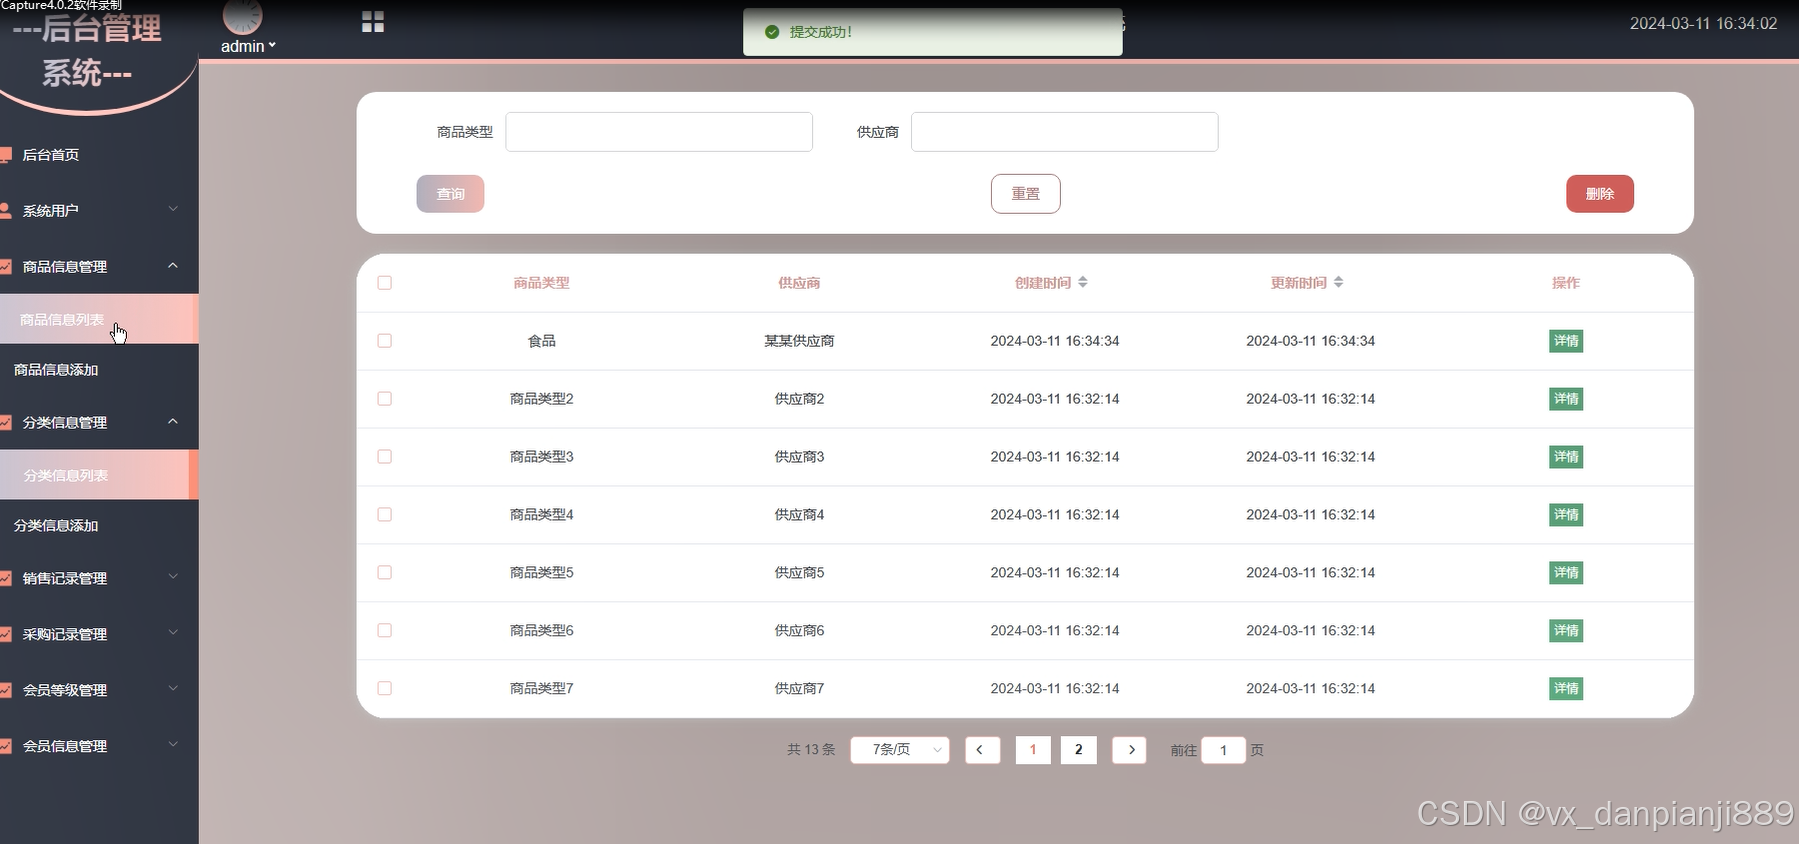
Task: Sort by 更新时间 using sort arrows
Action: coord(1339,282)
